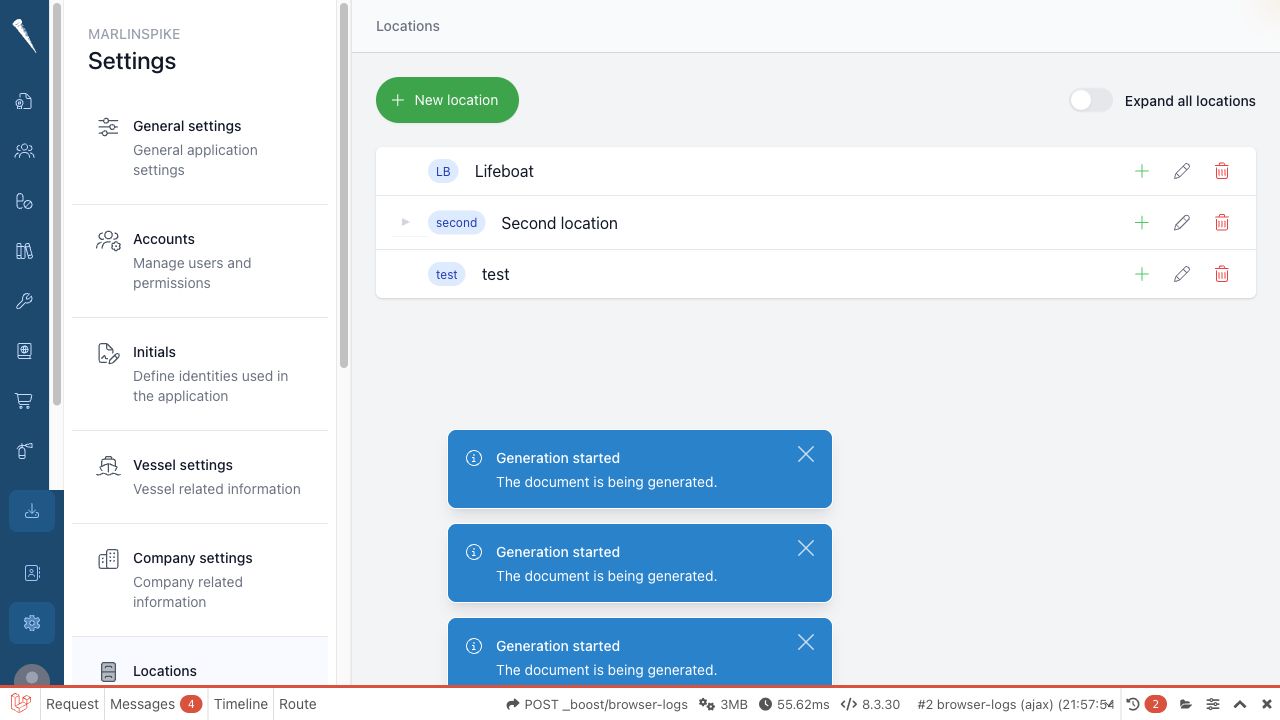Open the shopping cart sidebar icon
Screen dimensions: 1280x720
click(x=24, y=401)
